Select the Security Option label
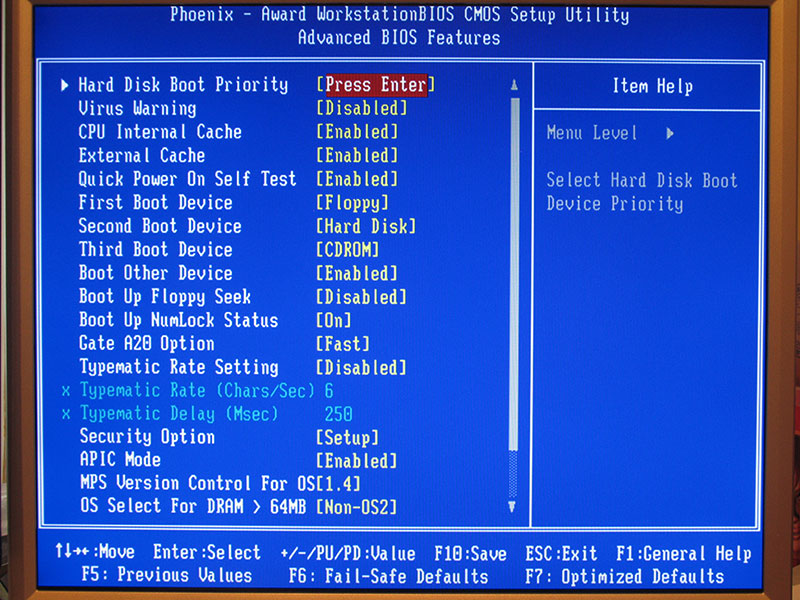800x600 pixels. point(147,437)
